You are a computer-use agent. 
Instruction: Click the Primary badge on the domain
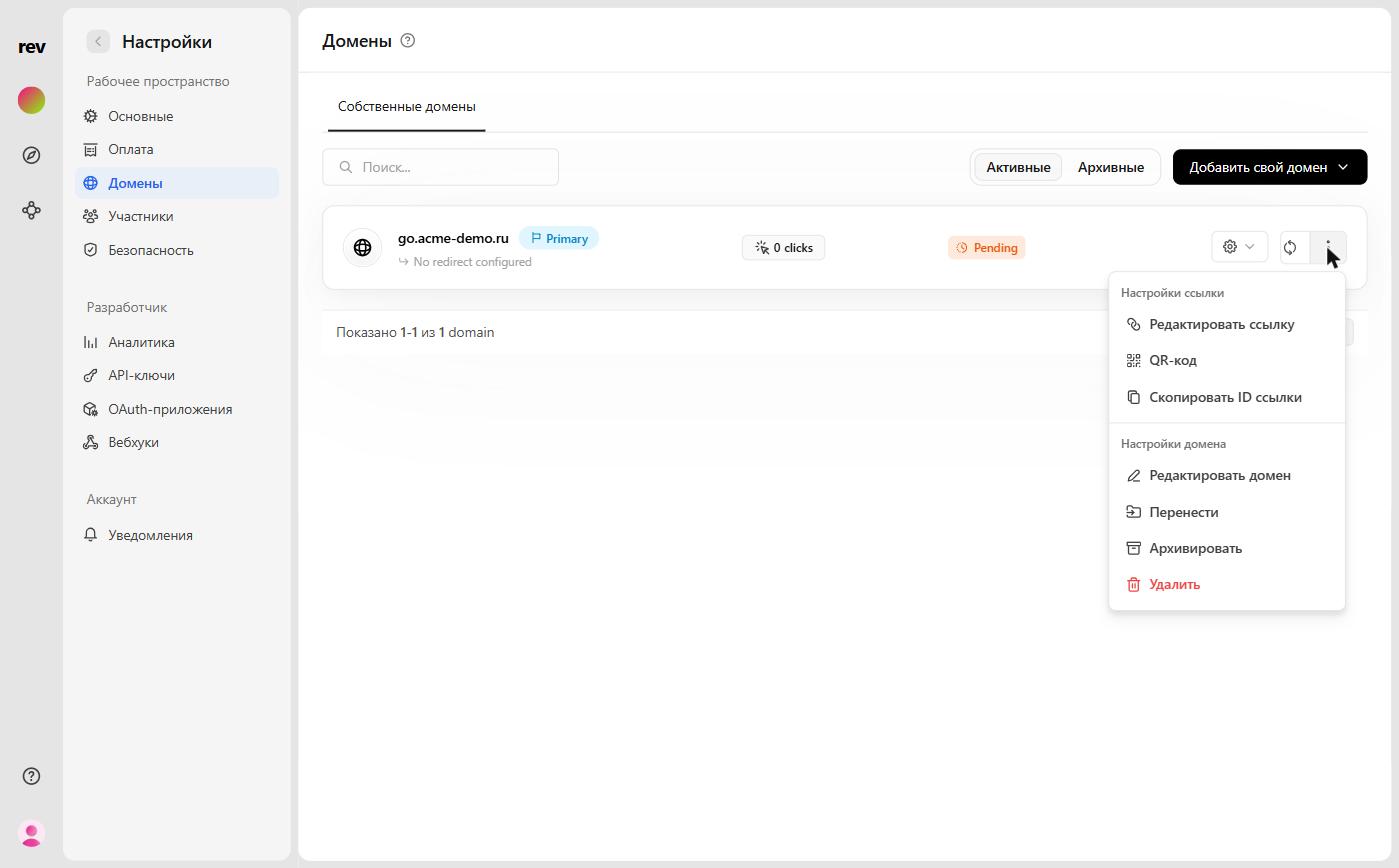click(559, 238)
